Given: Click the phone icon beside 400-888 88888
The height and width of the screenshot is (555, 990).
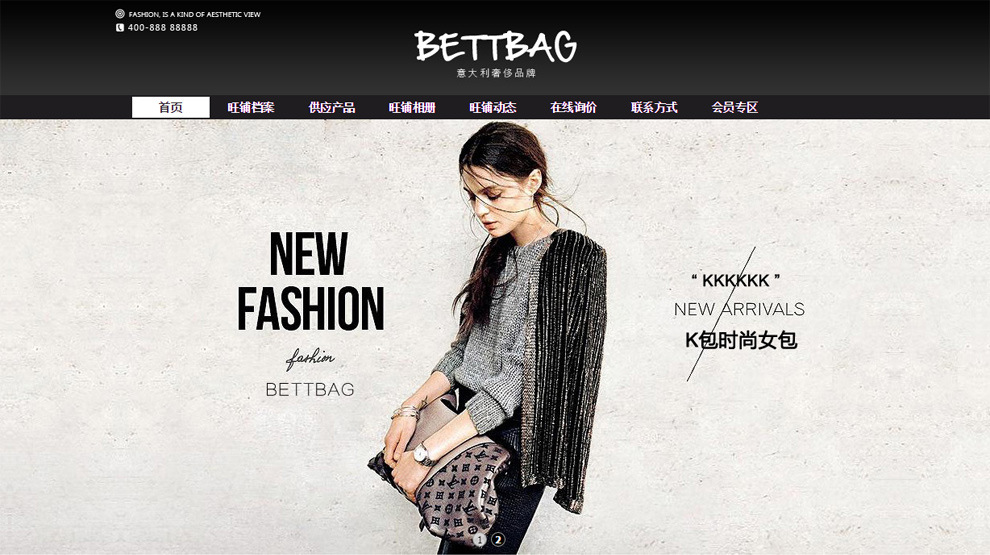Looking at the screenshot, I should 120,28.
